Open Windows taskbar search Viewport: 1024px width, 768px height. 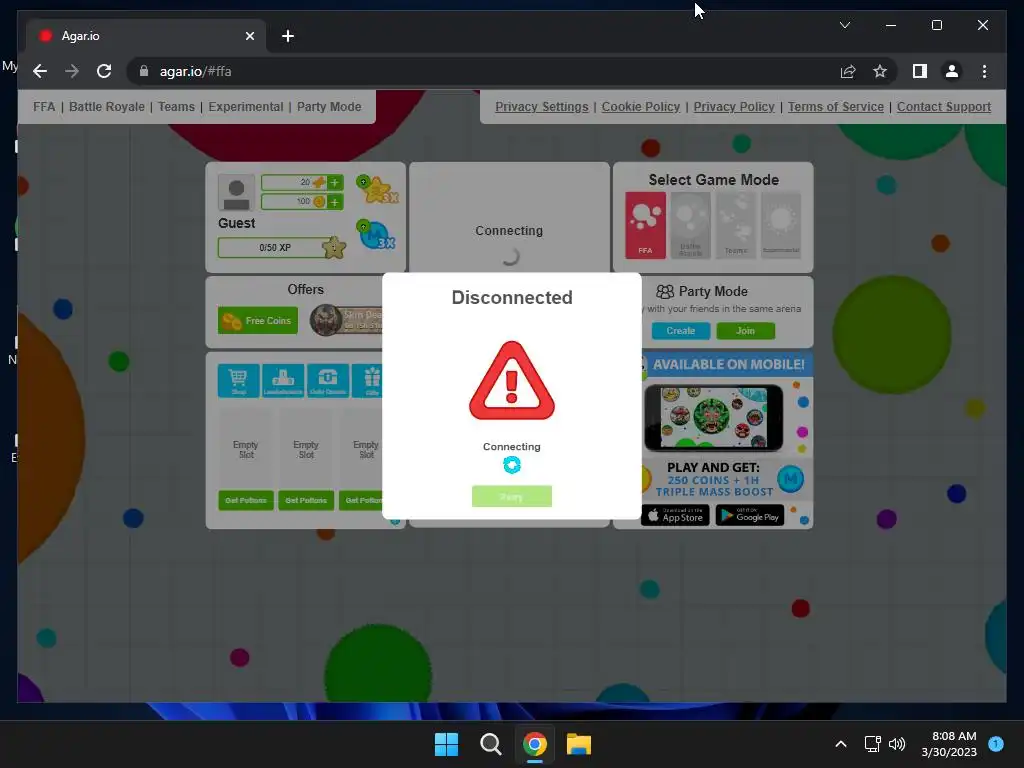click(490, 744)
